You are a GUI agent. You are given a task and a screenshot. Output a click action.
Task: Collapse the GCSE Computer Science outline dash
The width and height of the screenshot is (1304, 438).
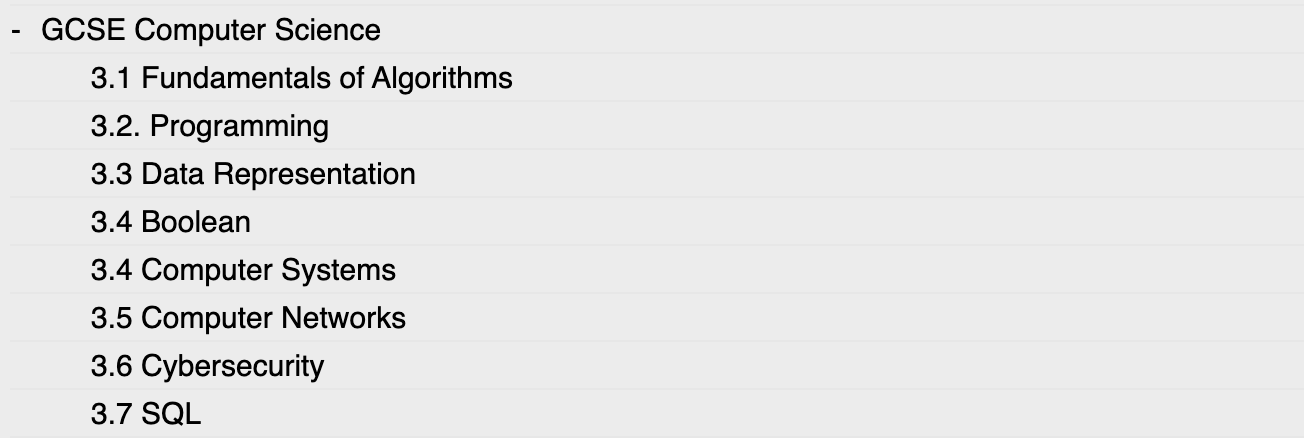click(x=17, y=30)
